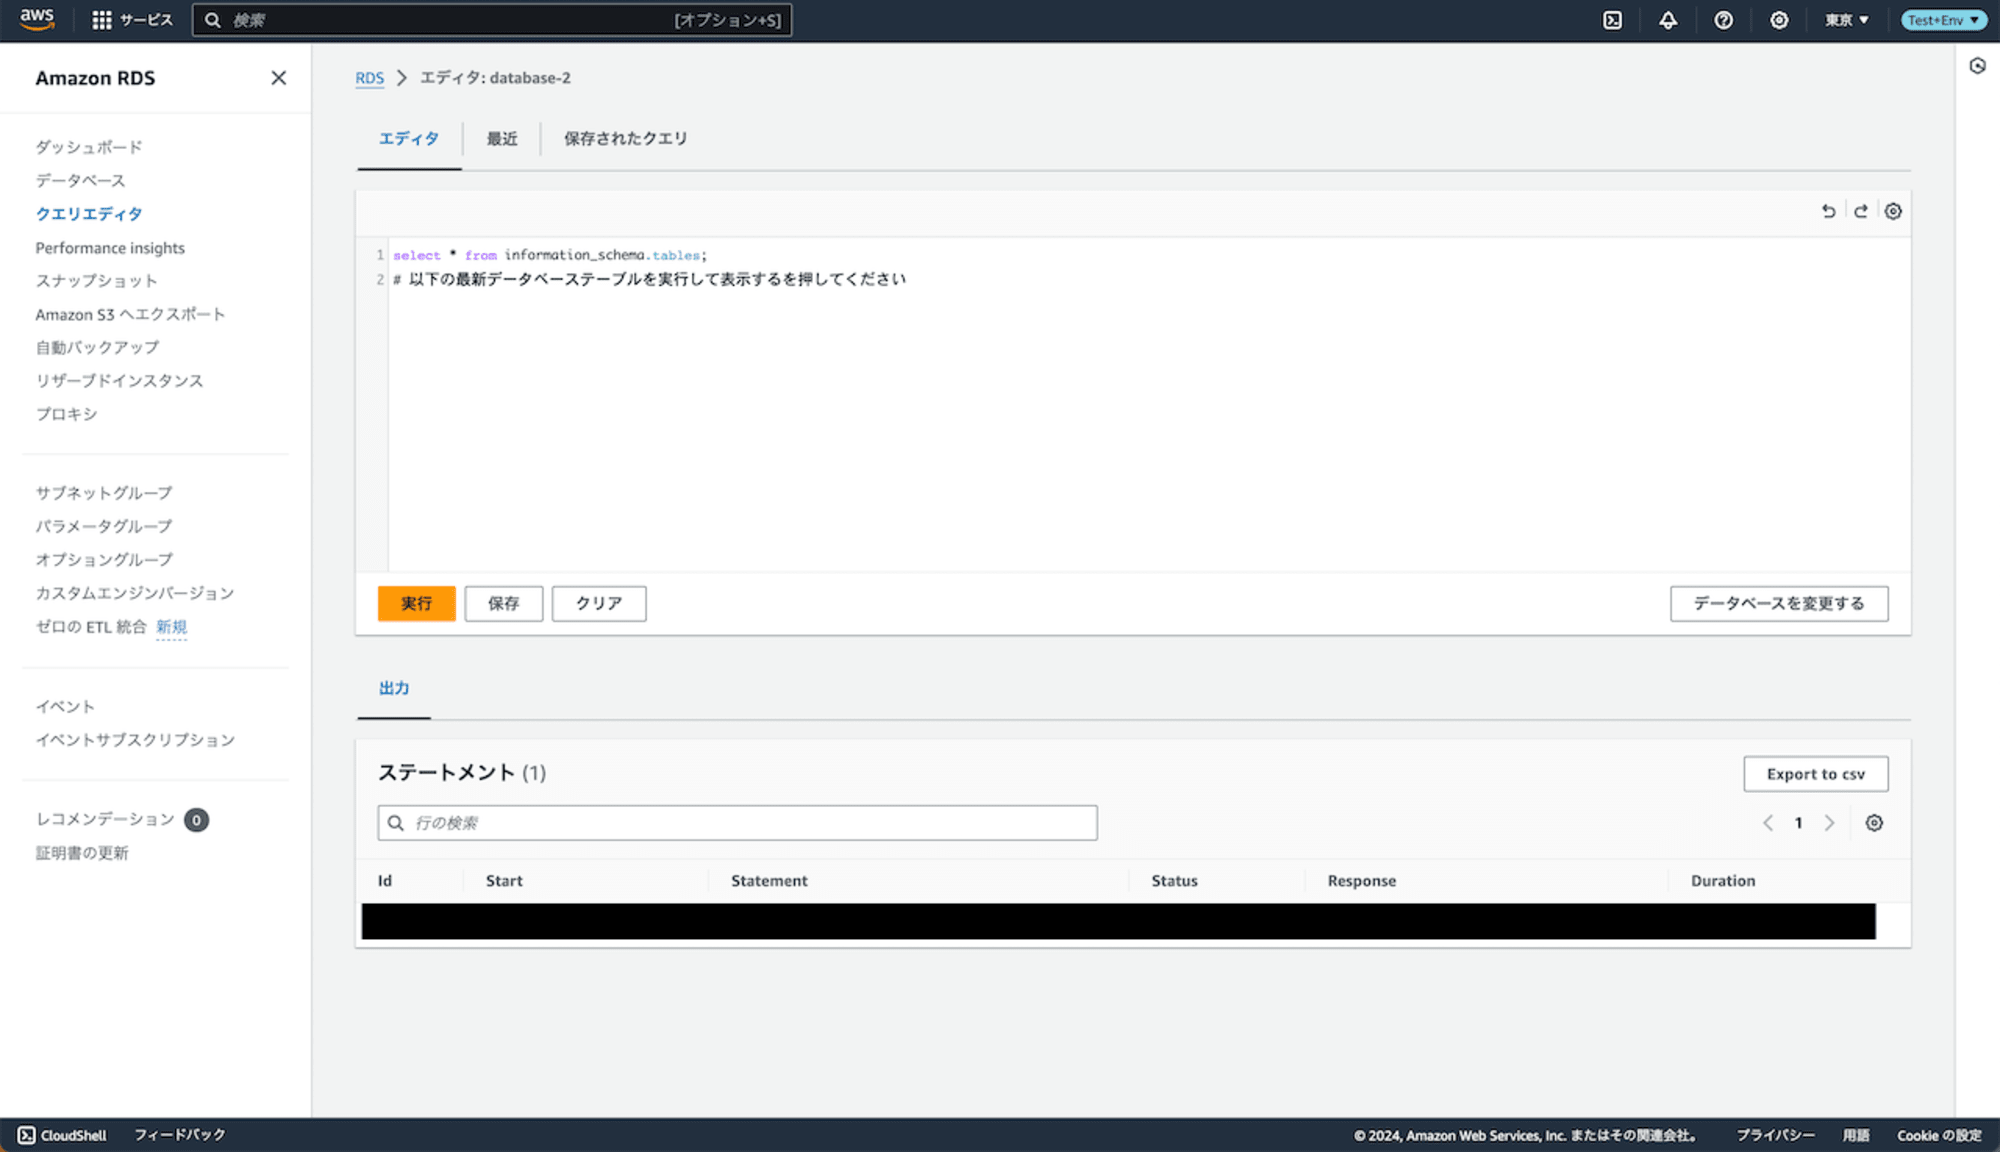Open the AWS home logo
This screenshot has width=2000, height=1152.
(37, 19)
